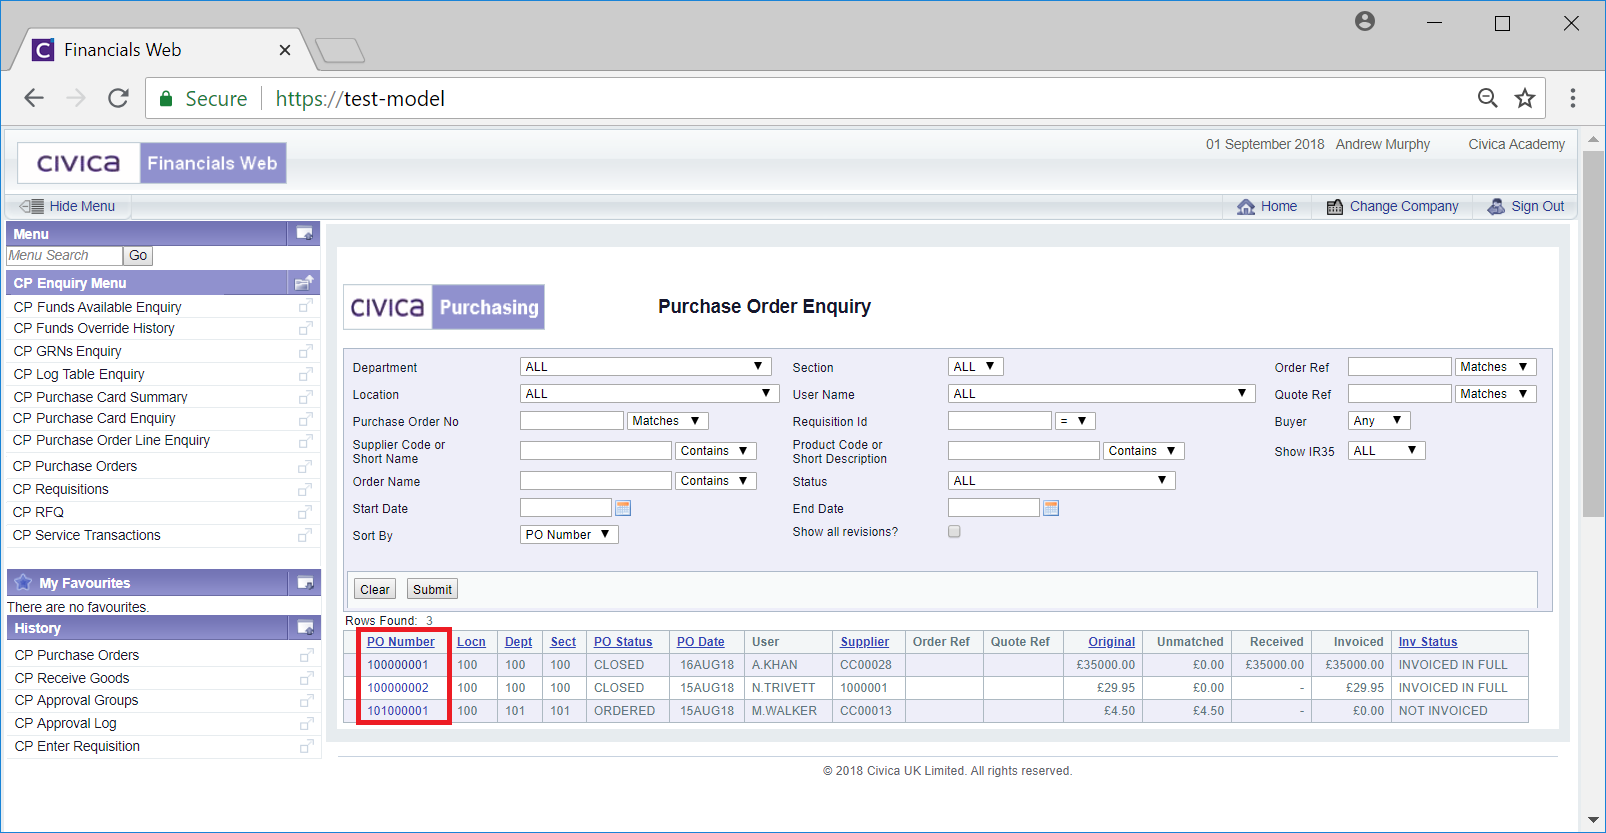
Task: Click the Hide Menu icon
Action: pyautogui.click(x=32, y=206)
